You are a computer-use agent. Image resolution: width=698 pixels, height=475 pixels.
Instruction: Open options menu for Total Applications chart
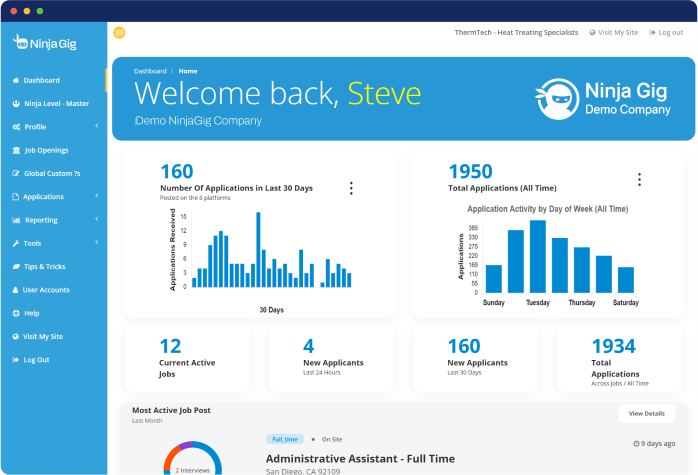click(639, 179)
